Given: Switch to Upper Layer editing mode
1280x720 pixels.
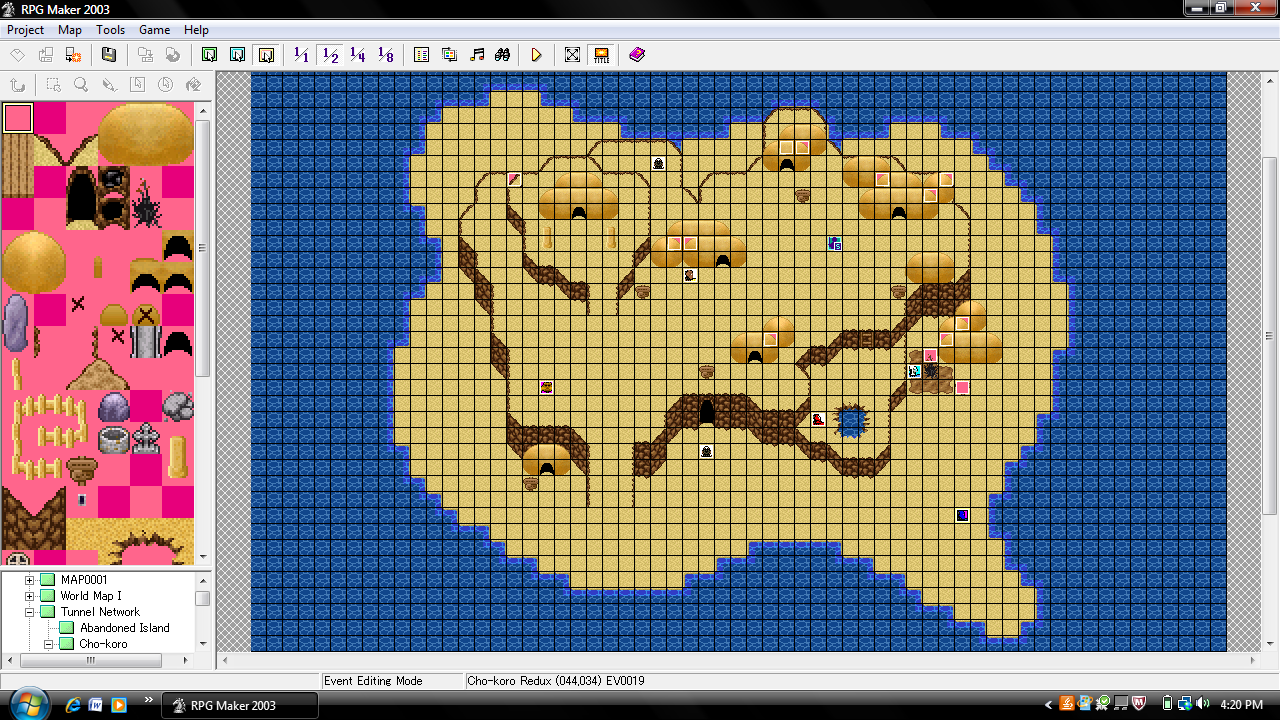Looking at the screenshot, I should pos(238,55).
